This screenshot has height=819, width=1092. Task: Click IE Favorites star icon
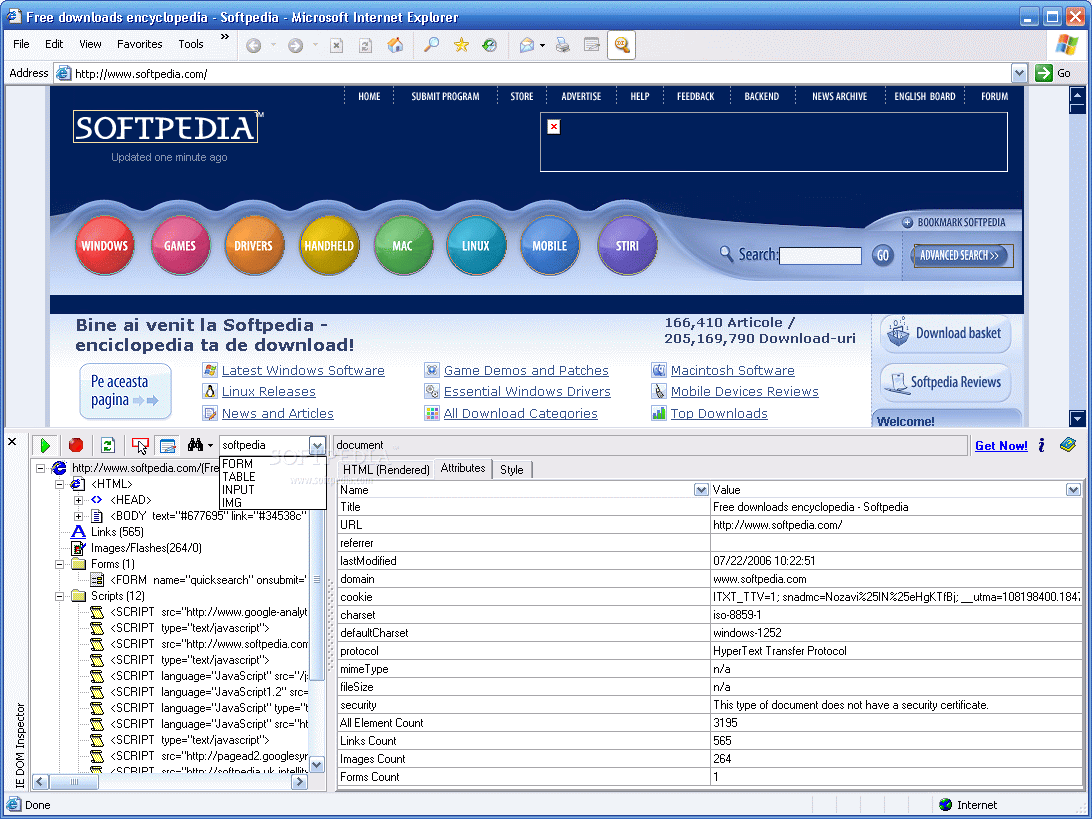461,45
